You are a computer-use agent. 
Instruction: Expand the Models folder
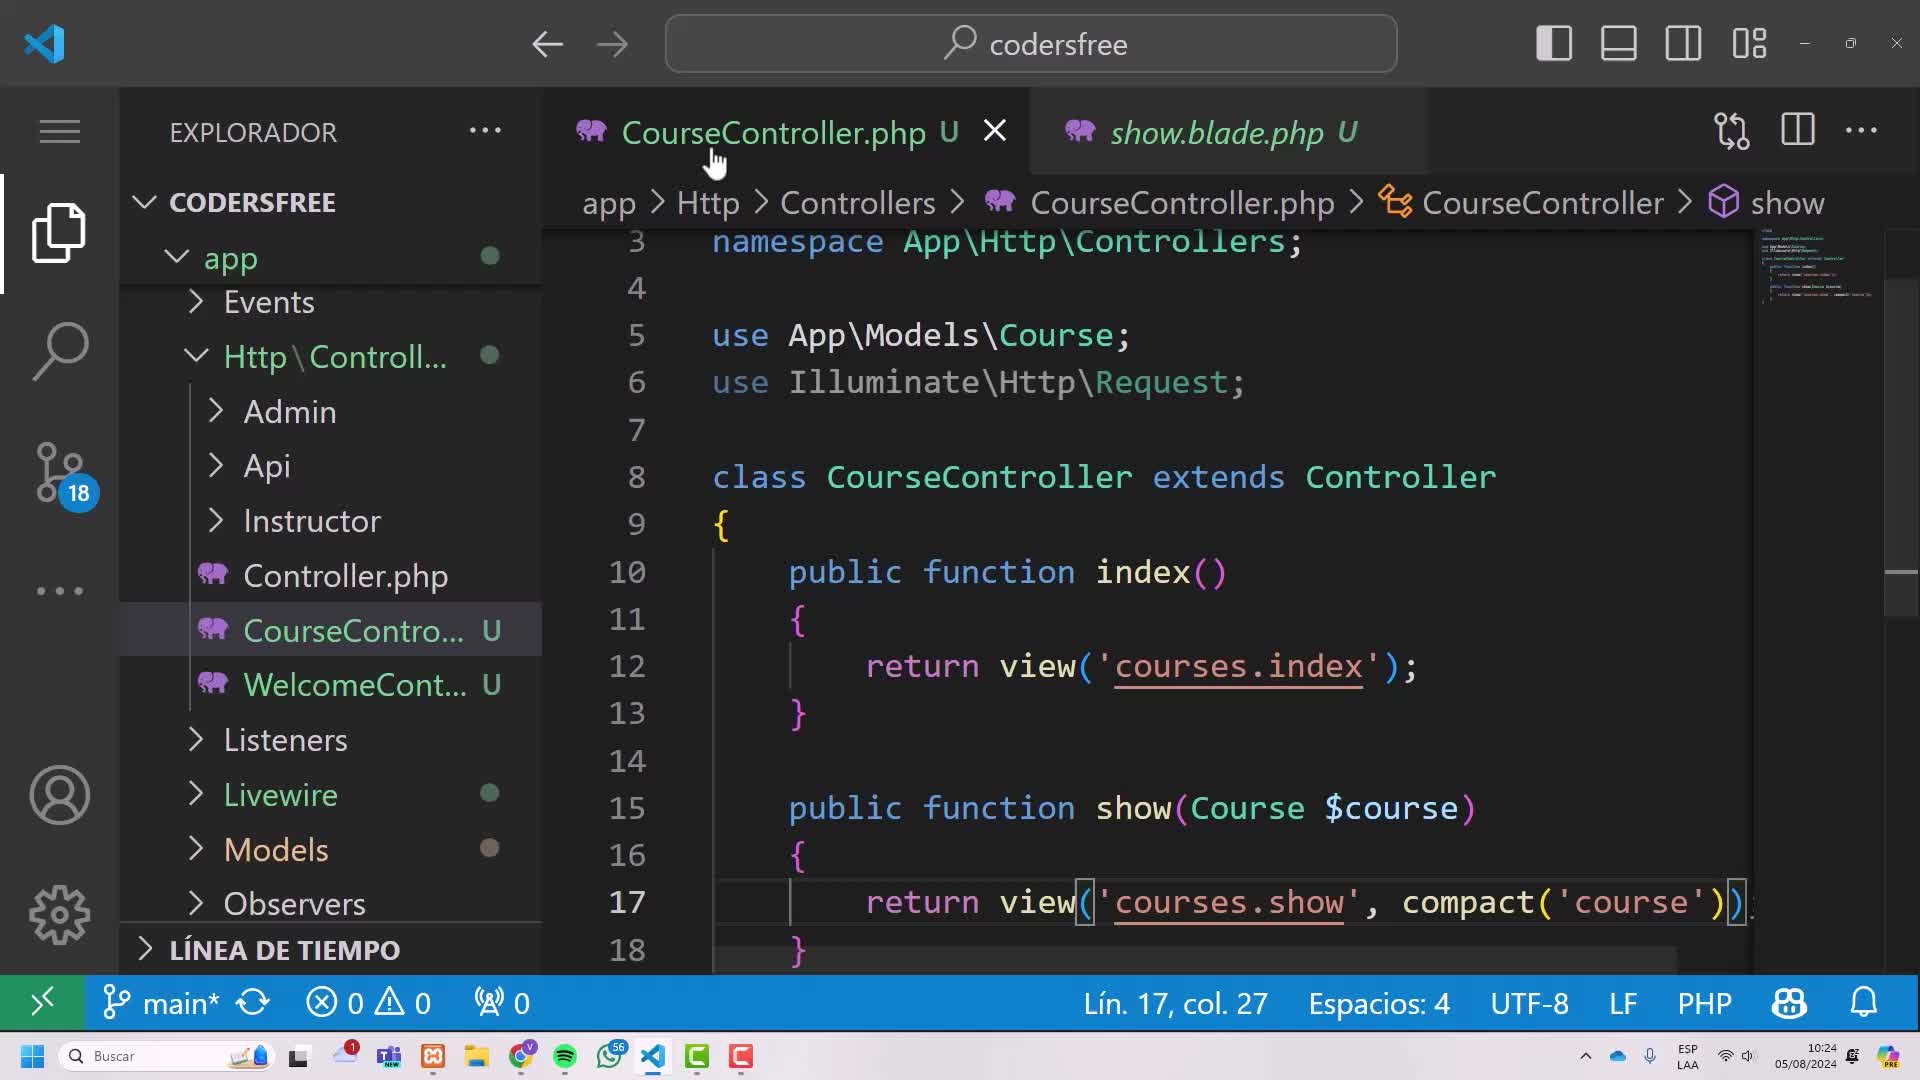276,849
